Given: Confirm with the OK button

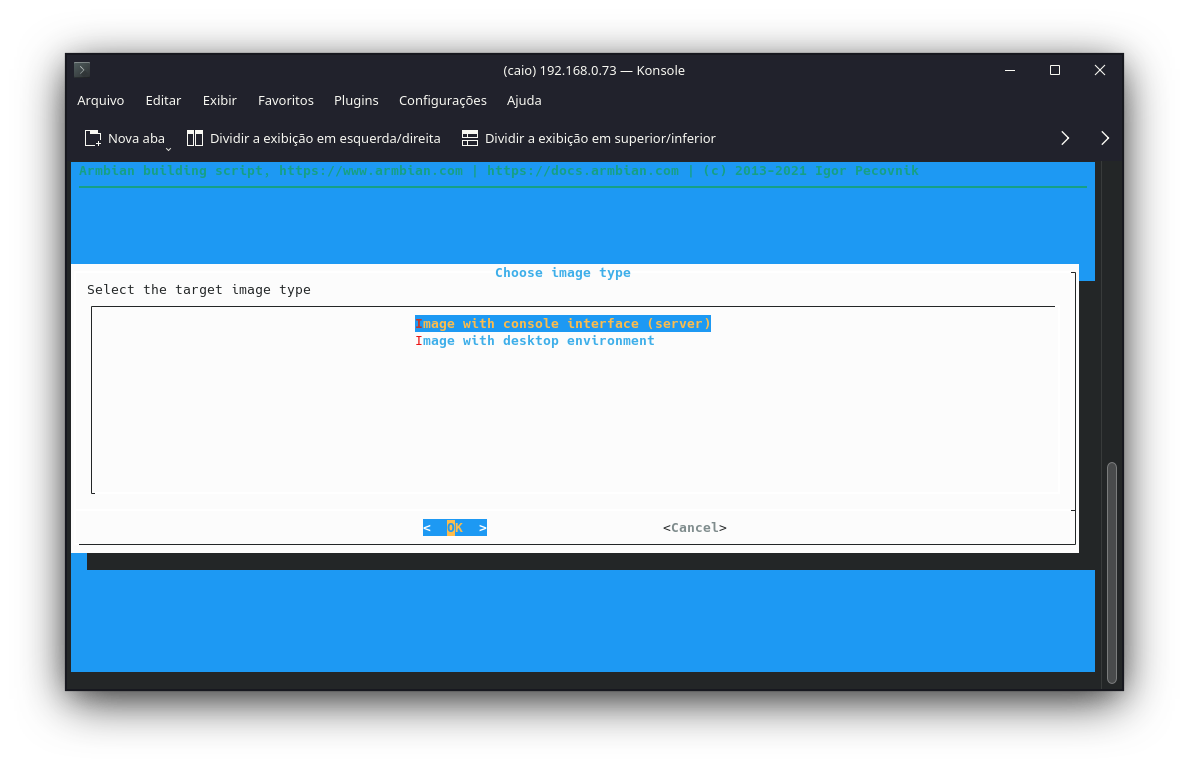Looking at the screenshot, I should (x=455, y=528).
